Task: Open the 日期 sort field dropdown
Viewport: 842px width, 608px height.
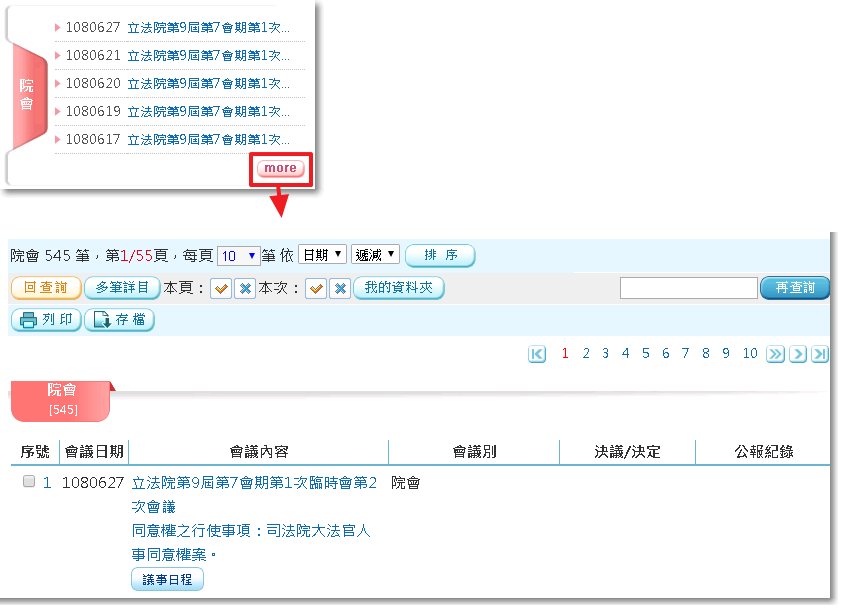Action: (x=322, y=255)
